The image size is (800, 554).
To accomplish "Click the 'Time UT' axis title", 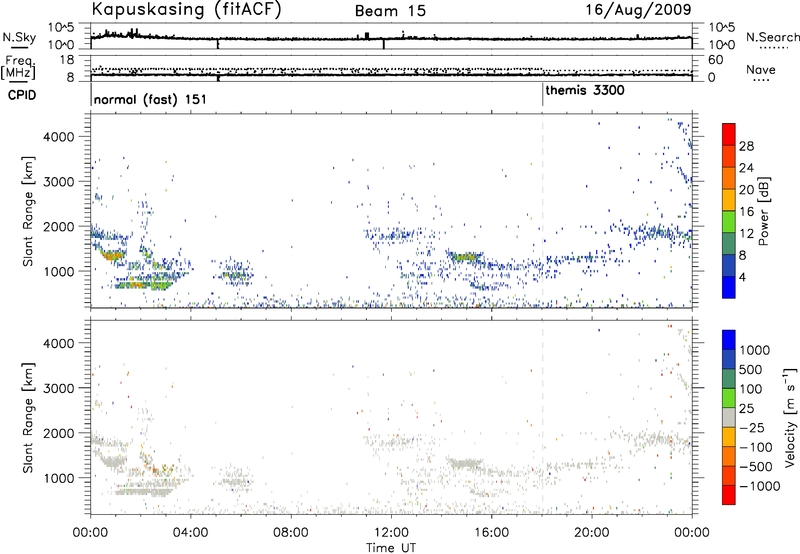I will pyautogui.click(x=391, y=548).
